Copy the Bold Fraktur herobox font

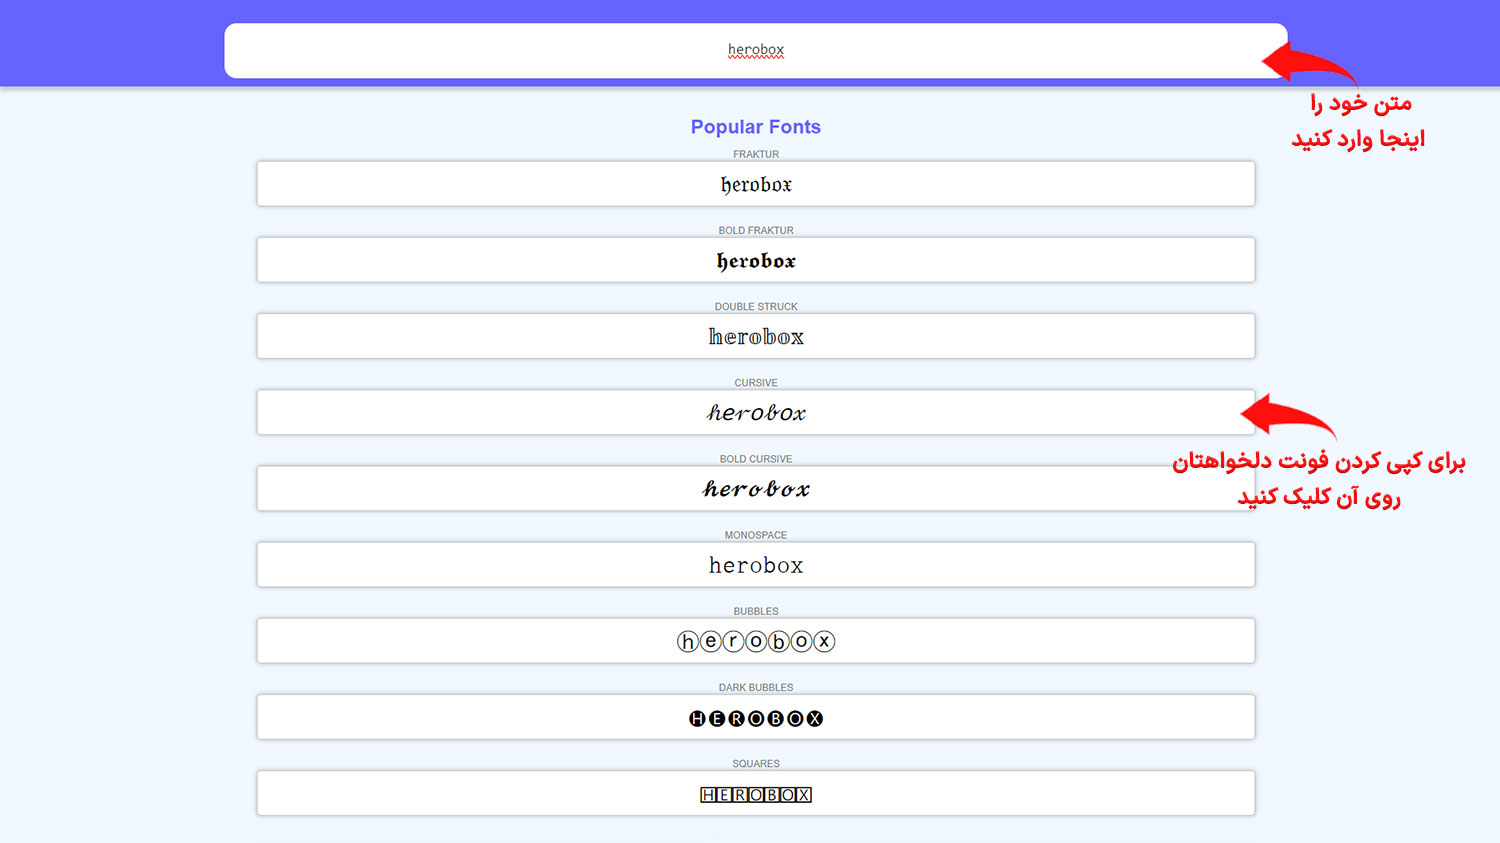click(756, 260)
